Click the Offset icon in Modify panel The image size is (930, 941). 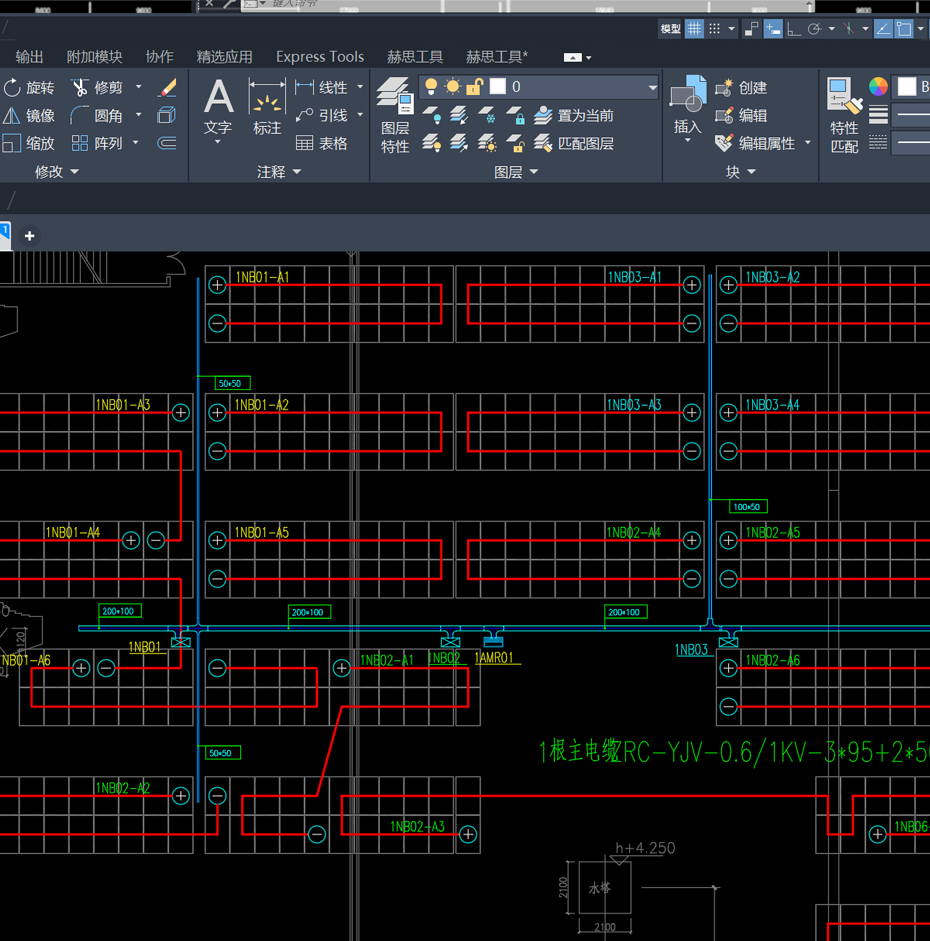point(167,143)
